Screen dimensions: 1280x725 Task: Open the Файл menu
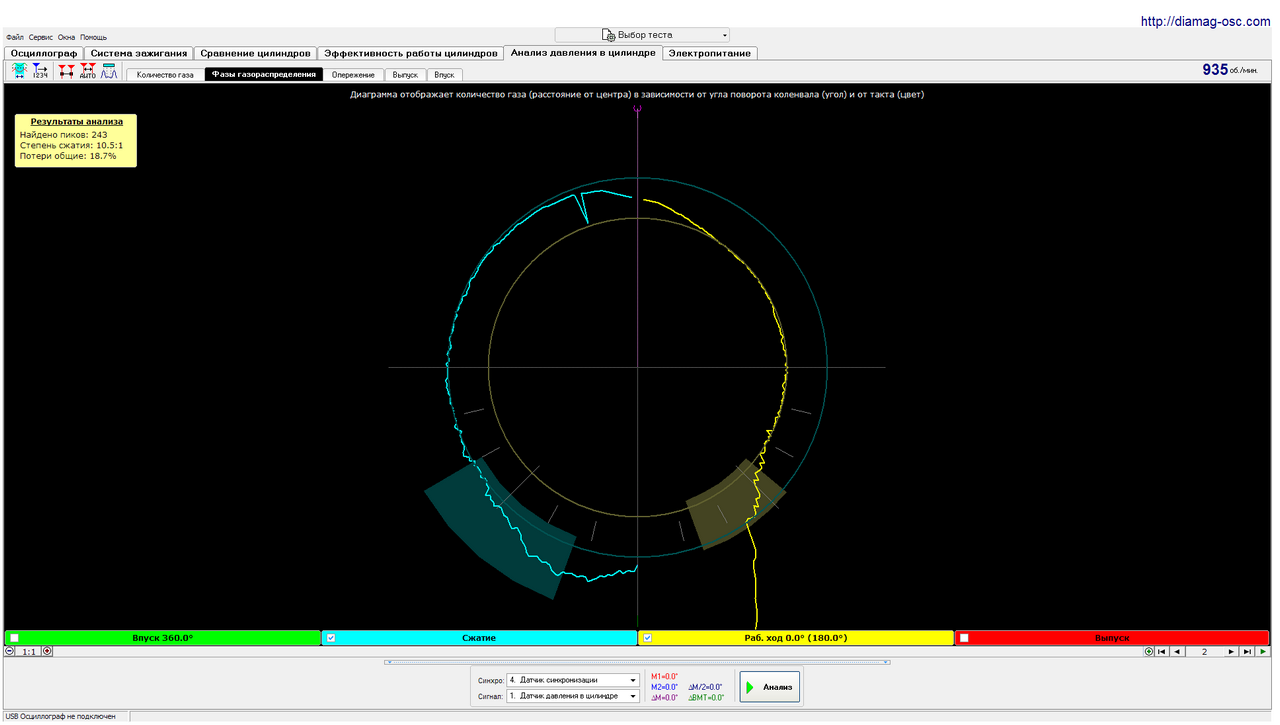tap(15, 37)
